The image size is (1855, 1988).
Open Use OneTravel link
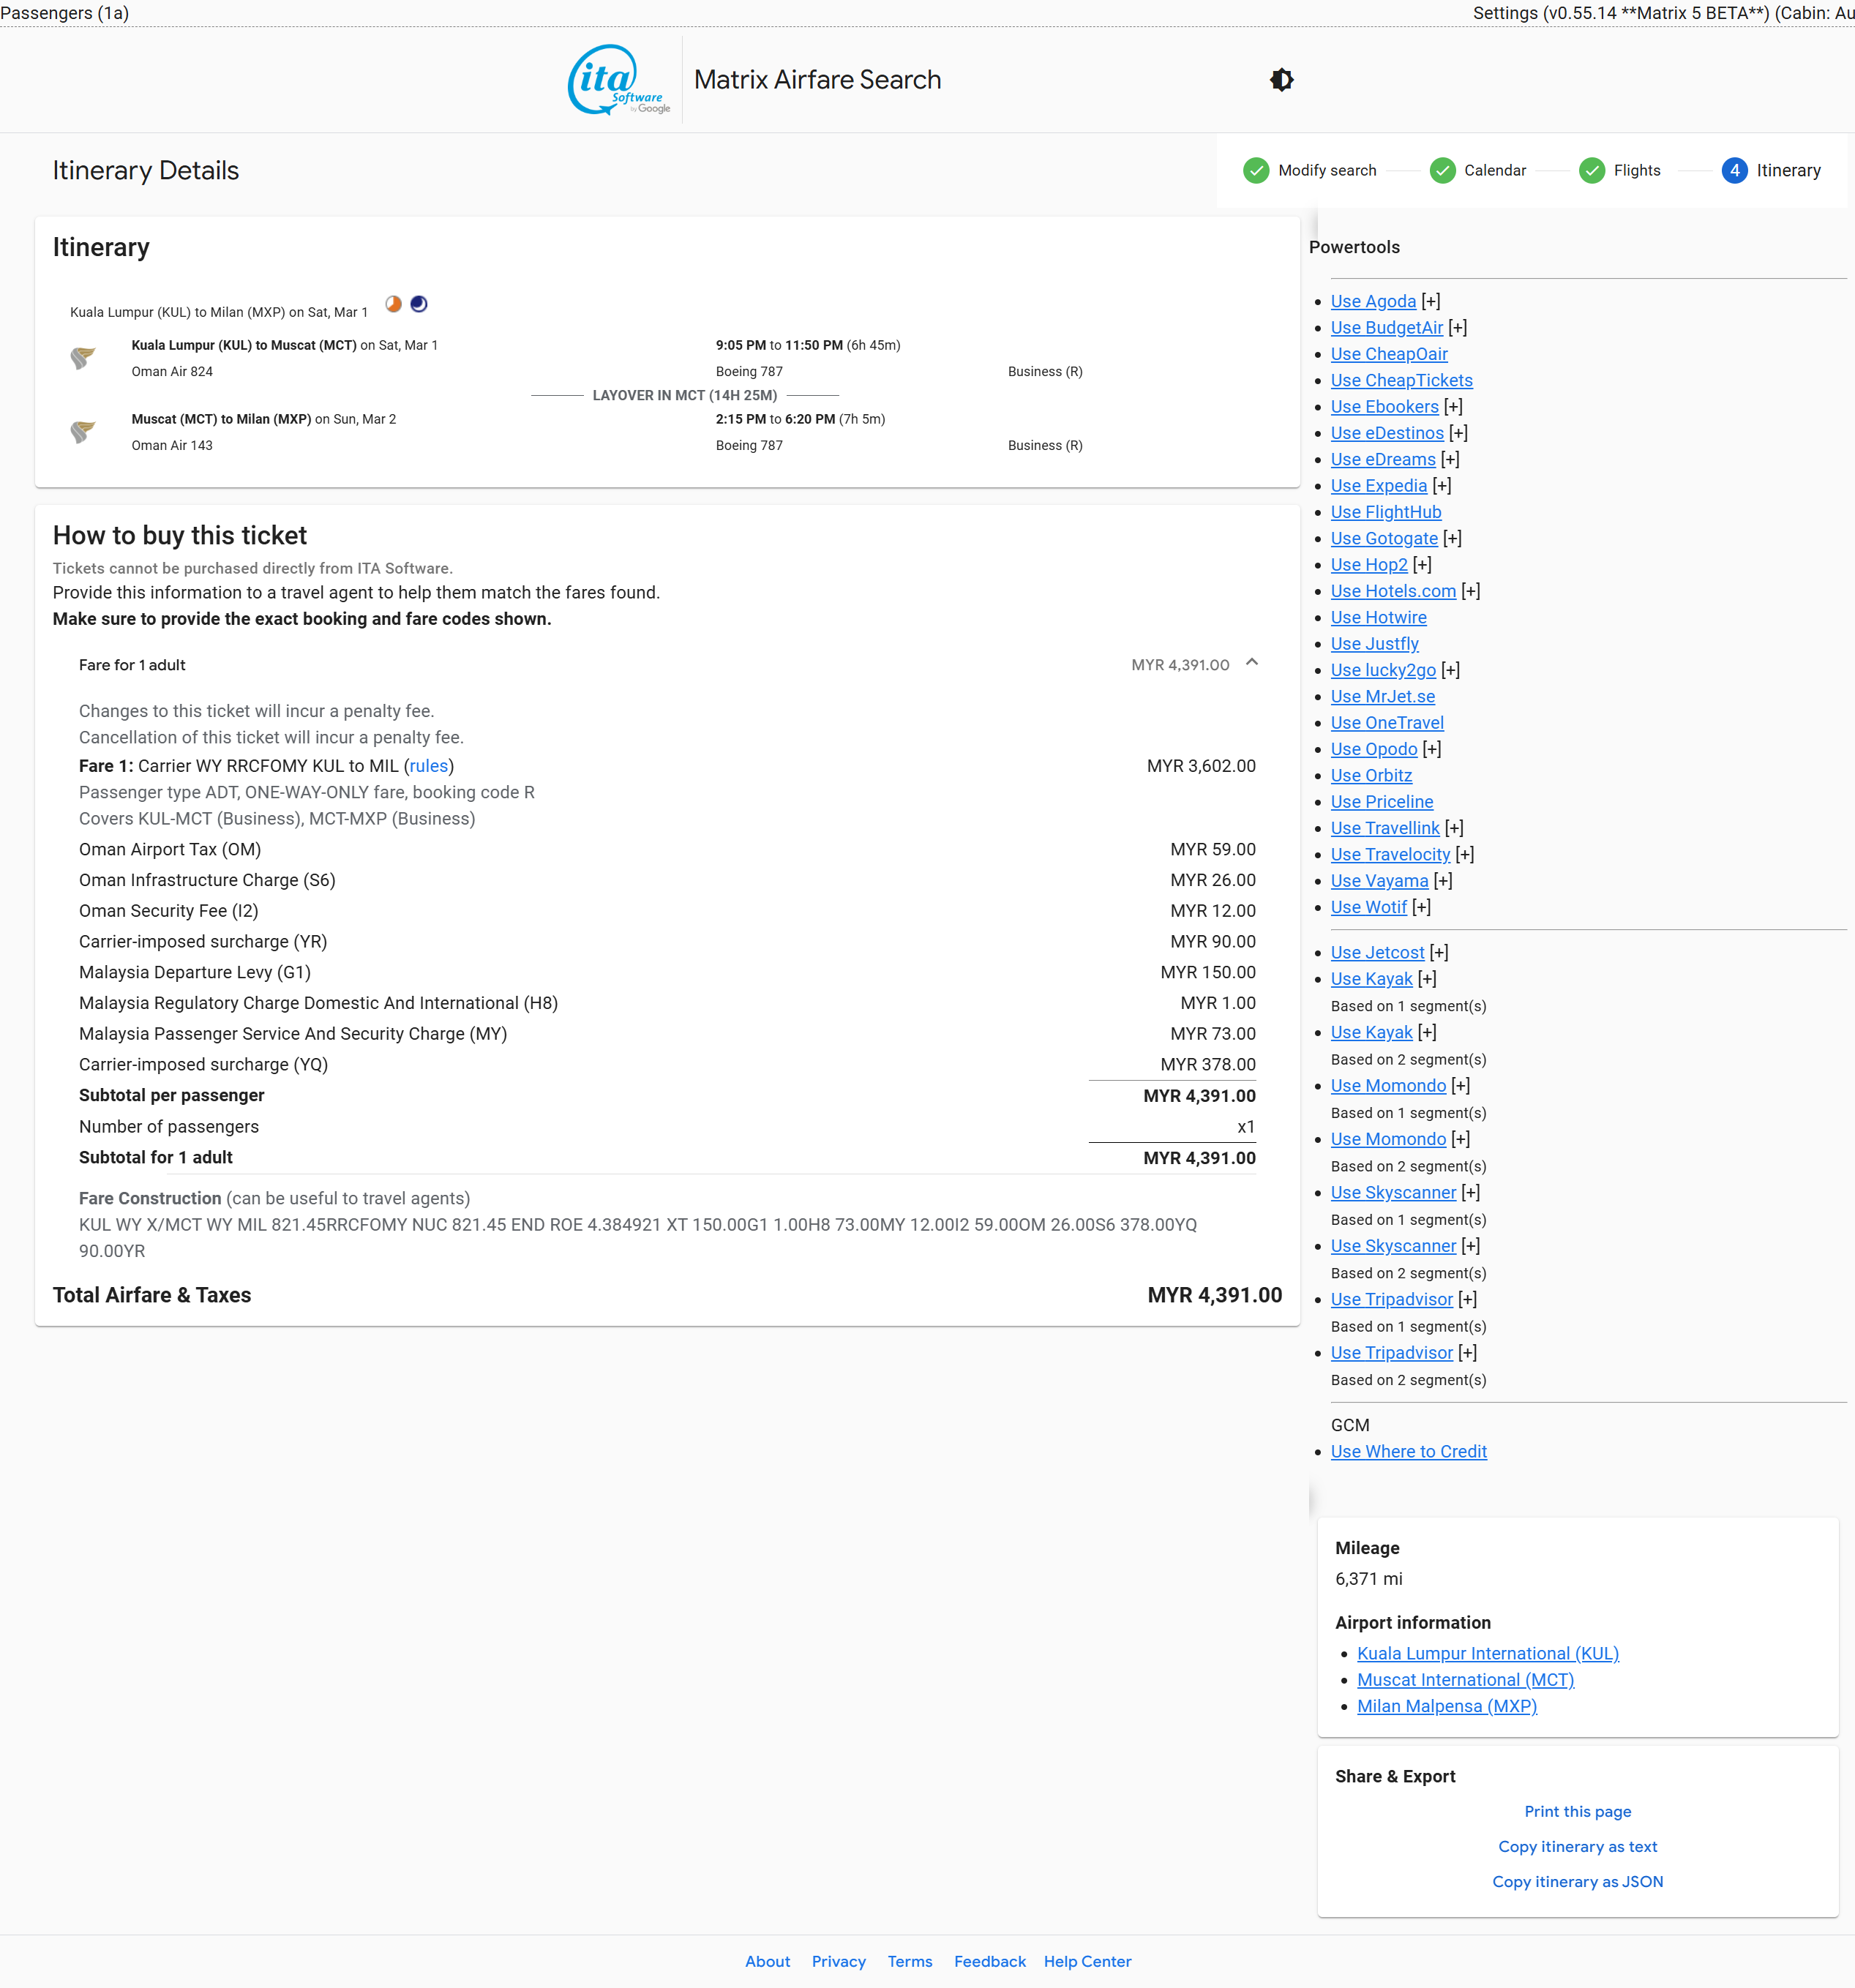point(1387,723)
